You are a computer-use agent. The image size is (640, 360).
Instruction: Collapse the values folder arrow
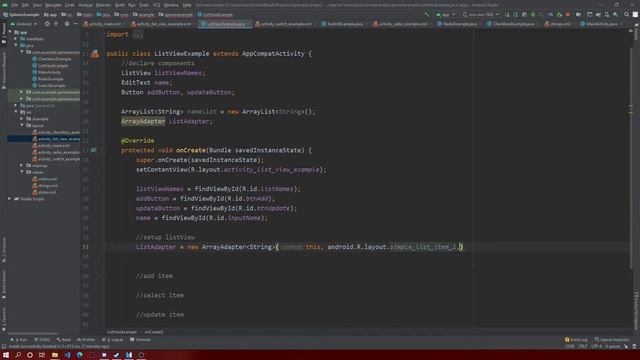pos(22,172)
